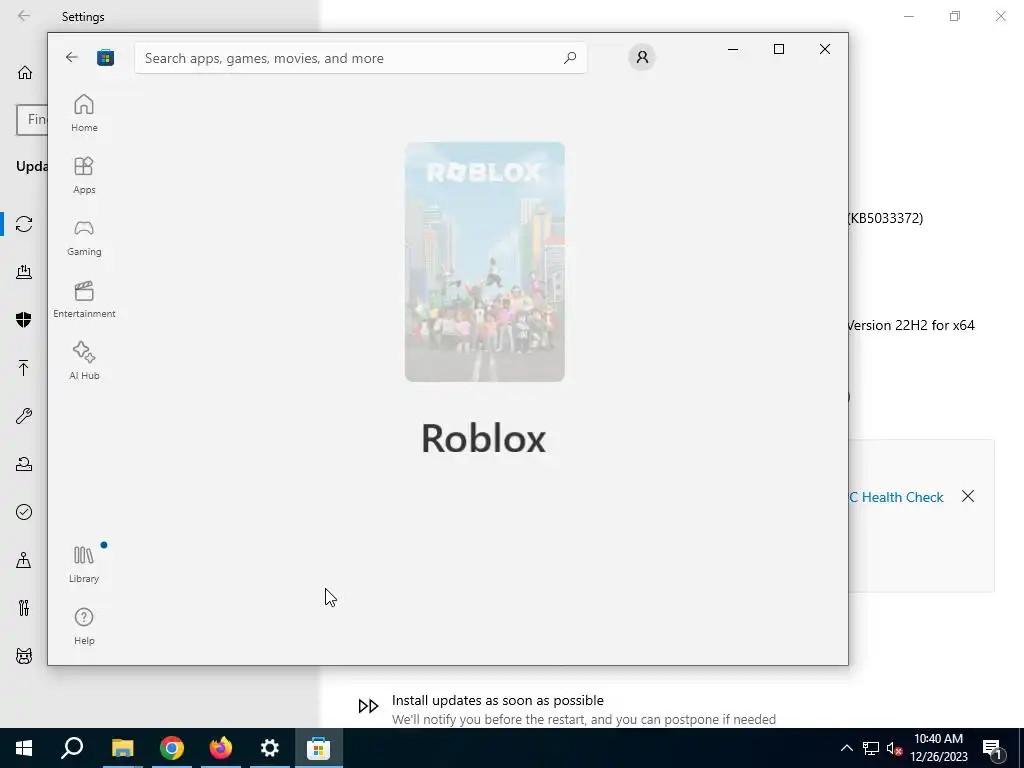This screenshot has height=768, width=1024.
Task: Open the Store Home section
Action: click(x=84, y=113)
